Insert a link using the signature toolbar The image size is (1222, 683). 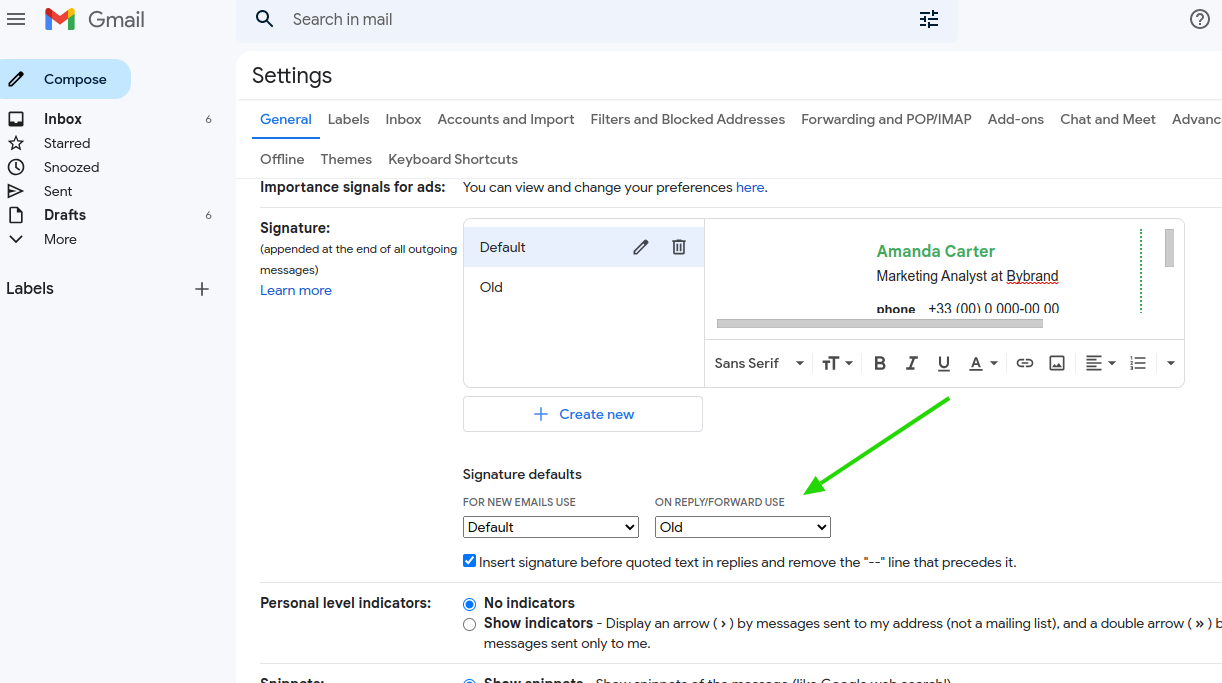[x=1024, y=363]
